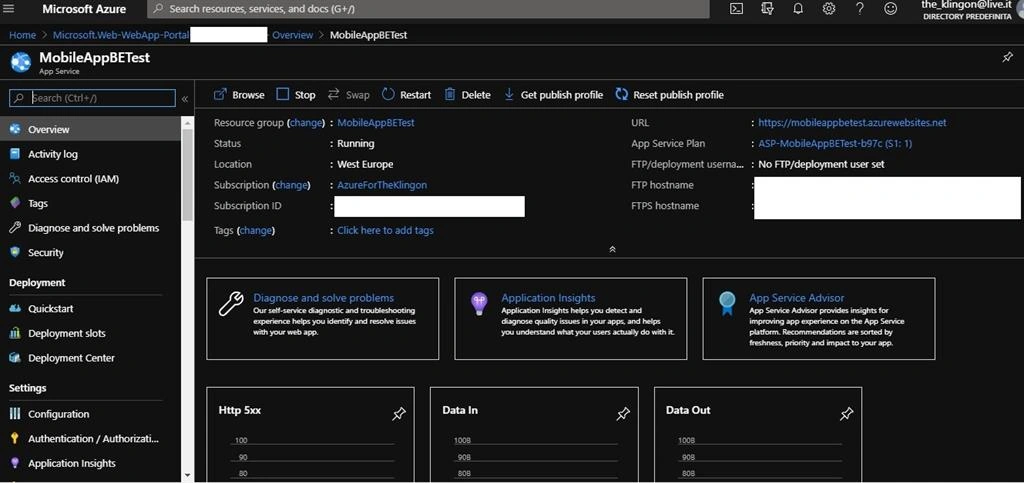The image size is (1024, 483).
Task: Click Microsoft Azure portal title
Action: [84, 9]
